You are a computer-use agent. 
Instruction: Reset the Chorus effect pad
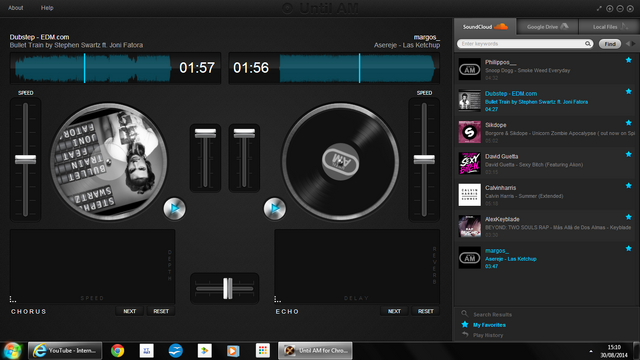161,311
